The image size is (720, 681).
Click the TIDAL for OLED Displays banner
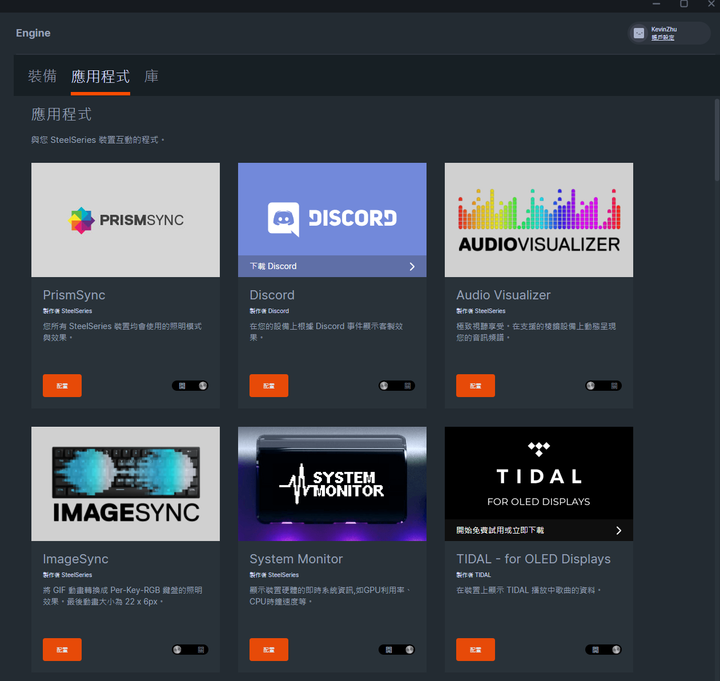click(539, 473)
